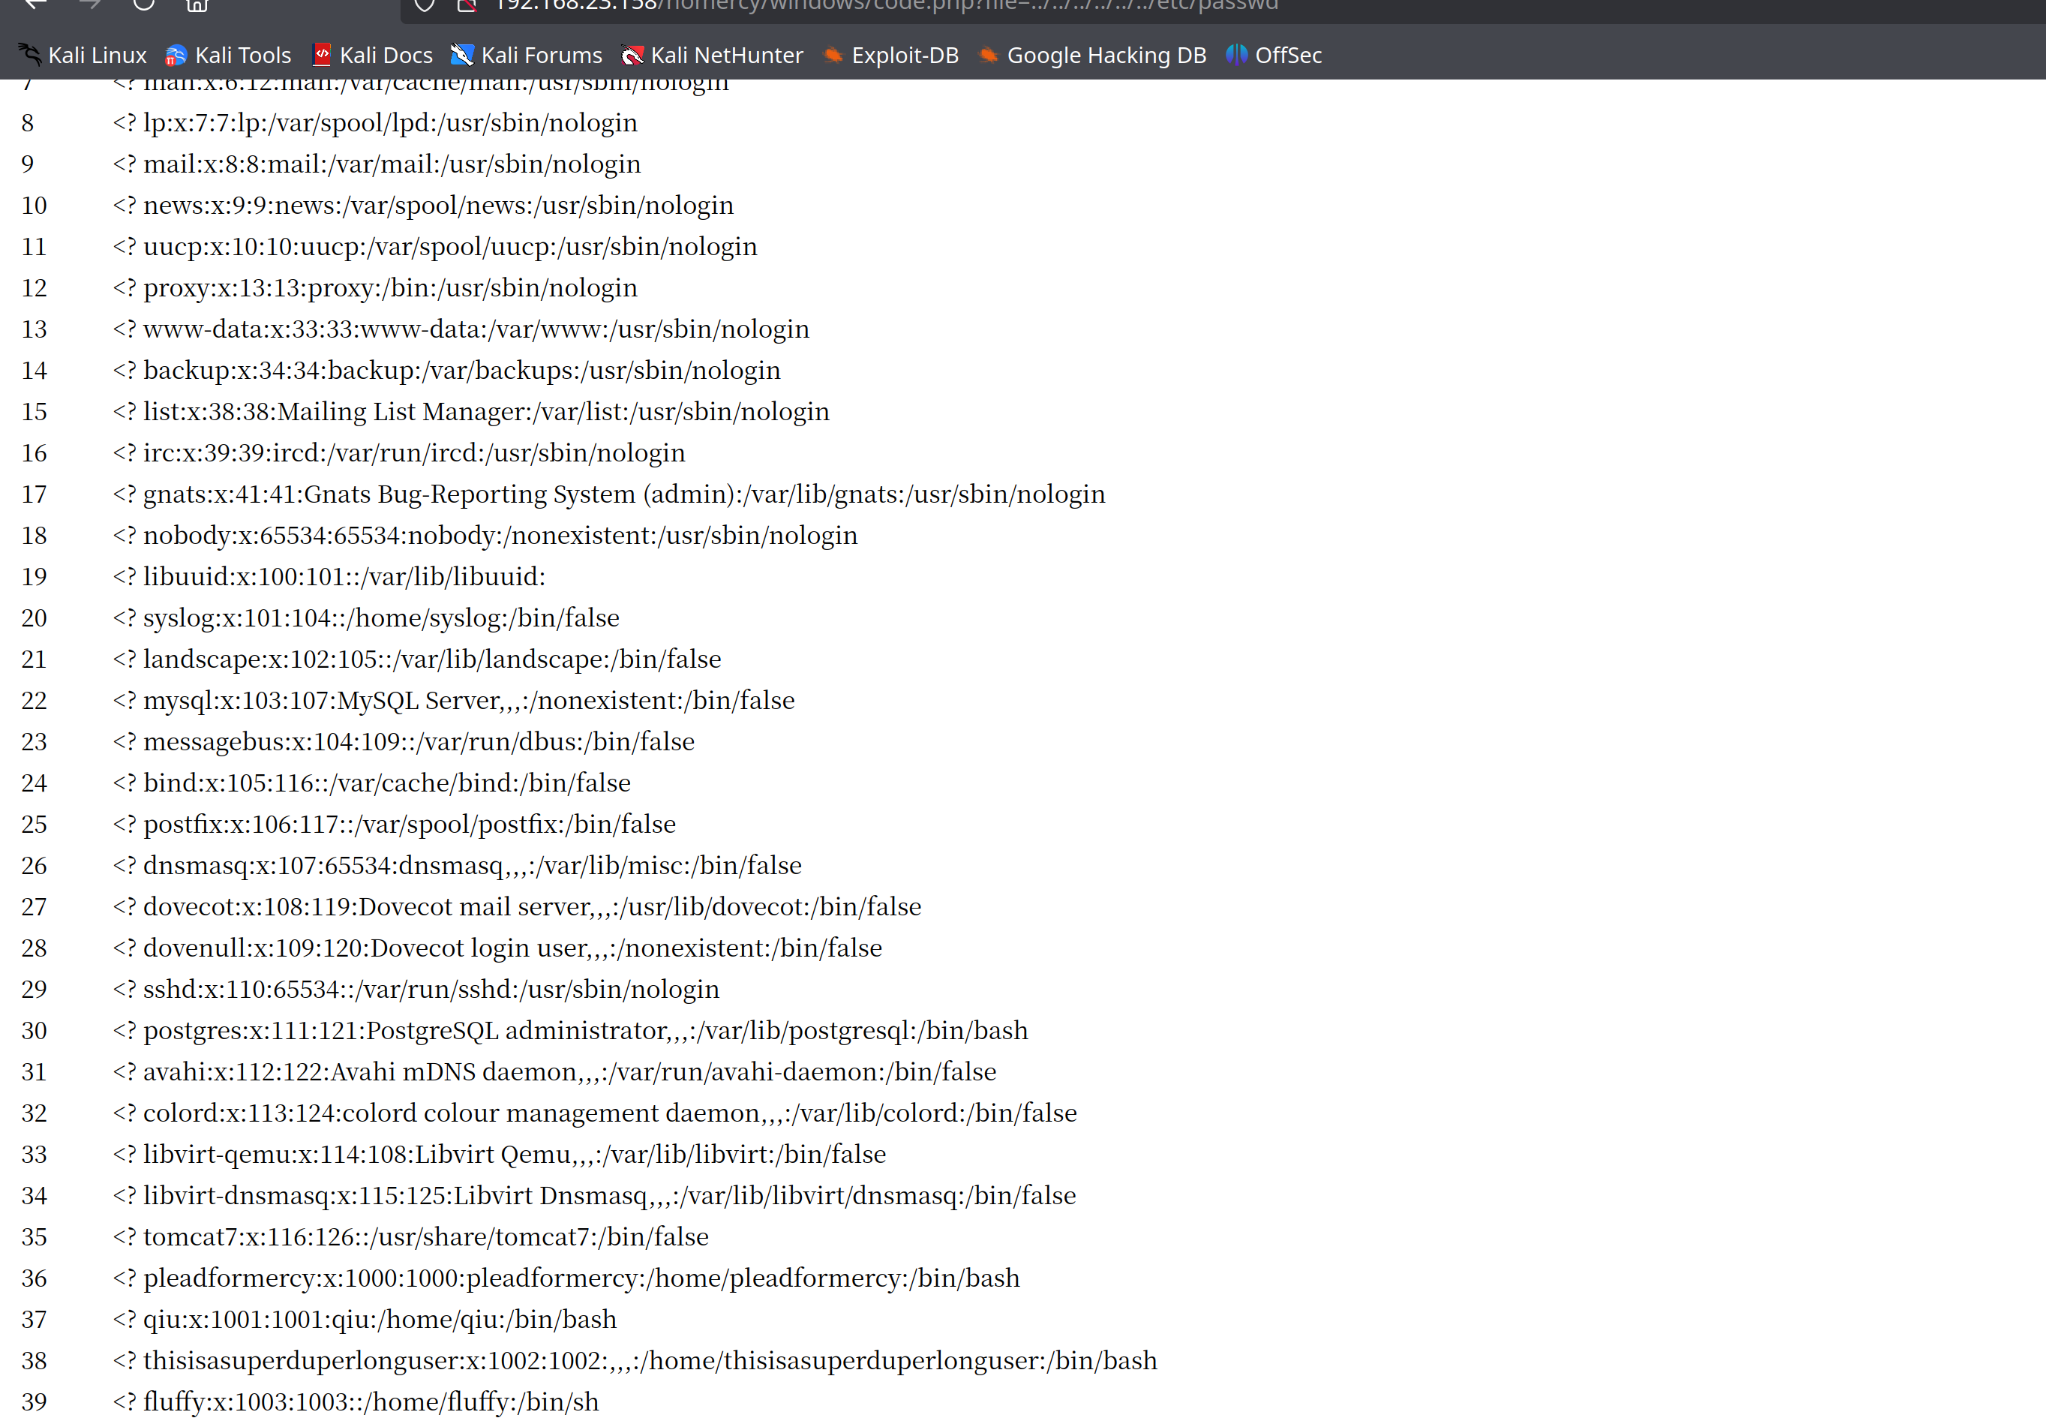Click the proxy:x:13:13 entry line
2046x1418 pixels.
375,288
